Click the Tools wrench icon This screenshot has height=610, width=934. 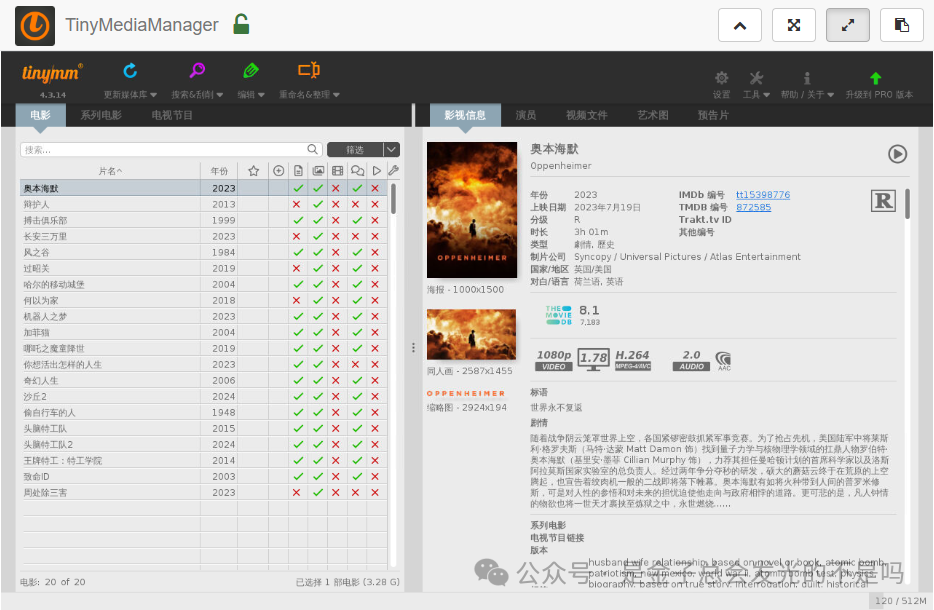(x=756, y=78)
